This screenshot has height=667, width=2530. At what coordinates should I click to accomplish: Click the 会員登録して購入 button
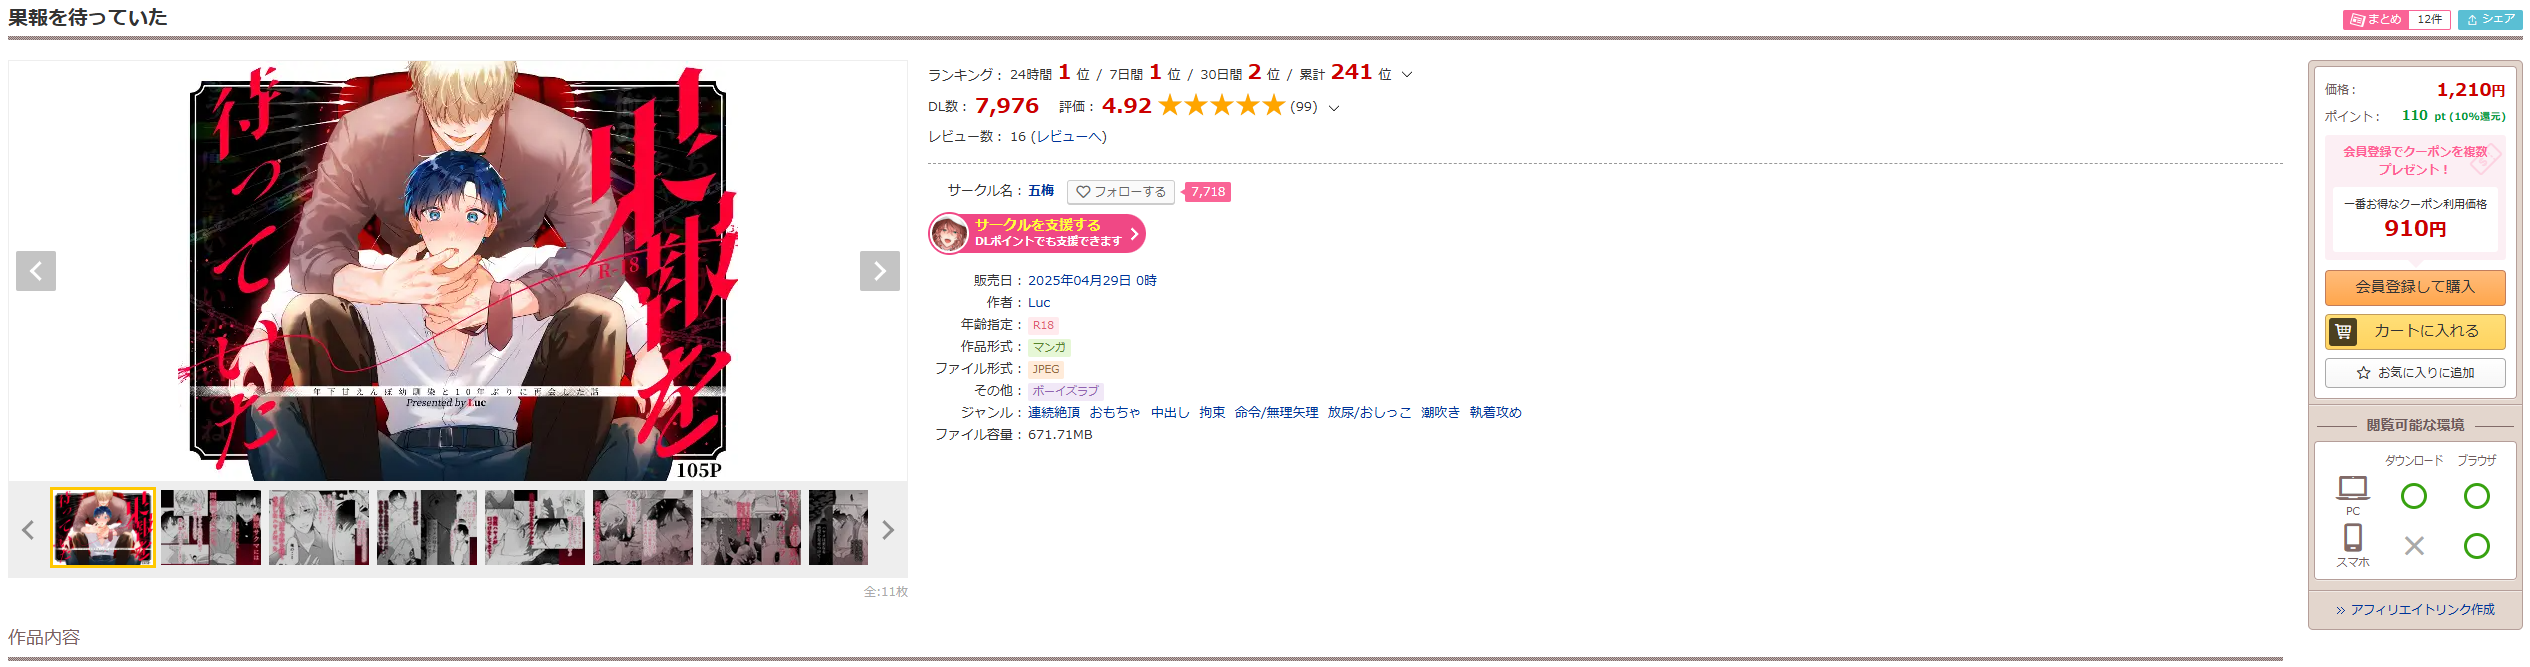2414,288
